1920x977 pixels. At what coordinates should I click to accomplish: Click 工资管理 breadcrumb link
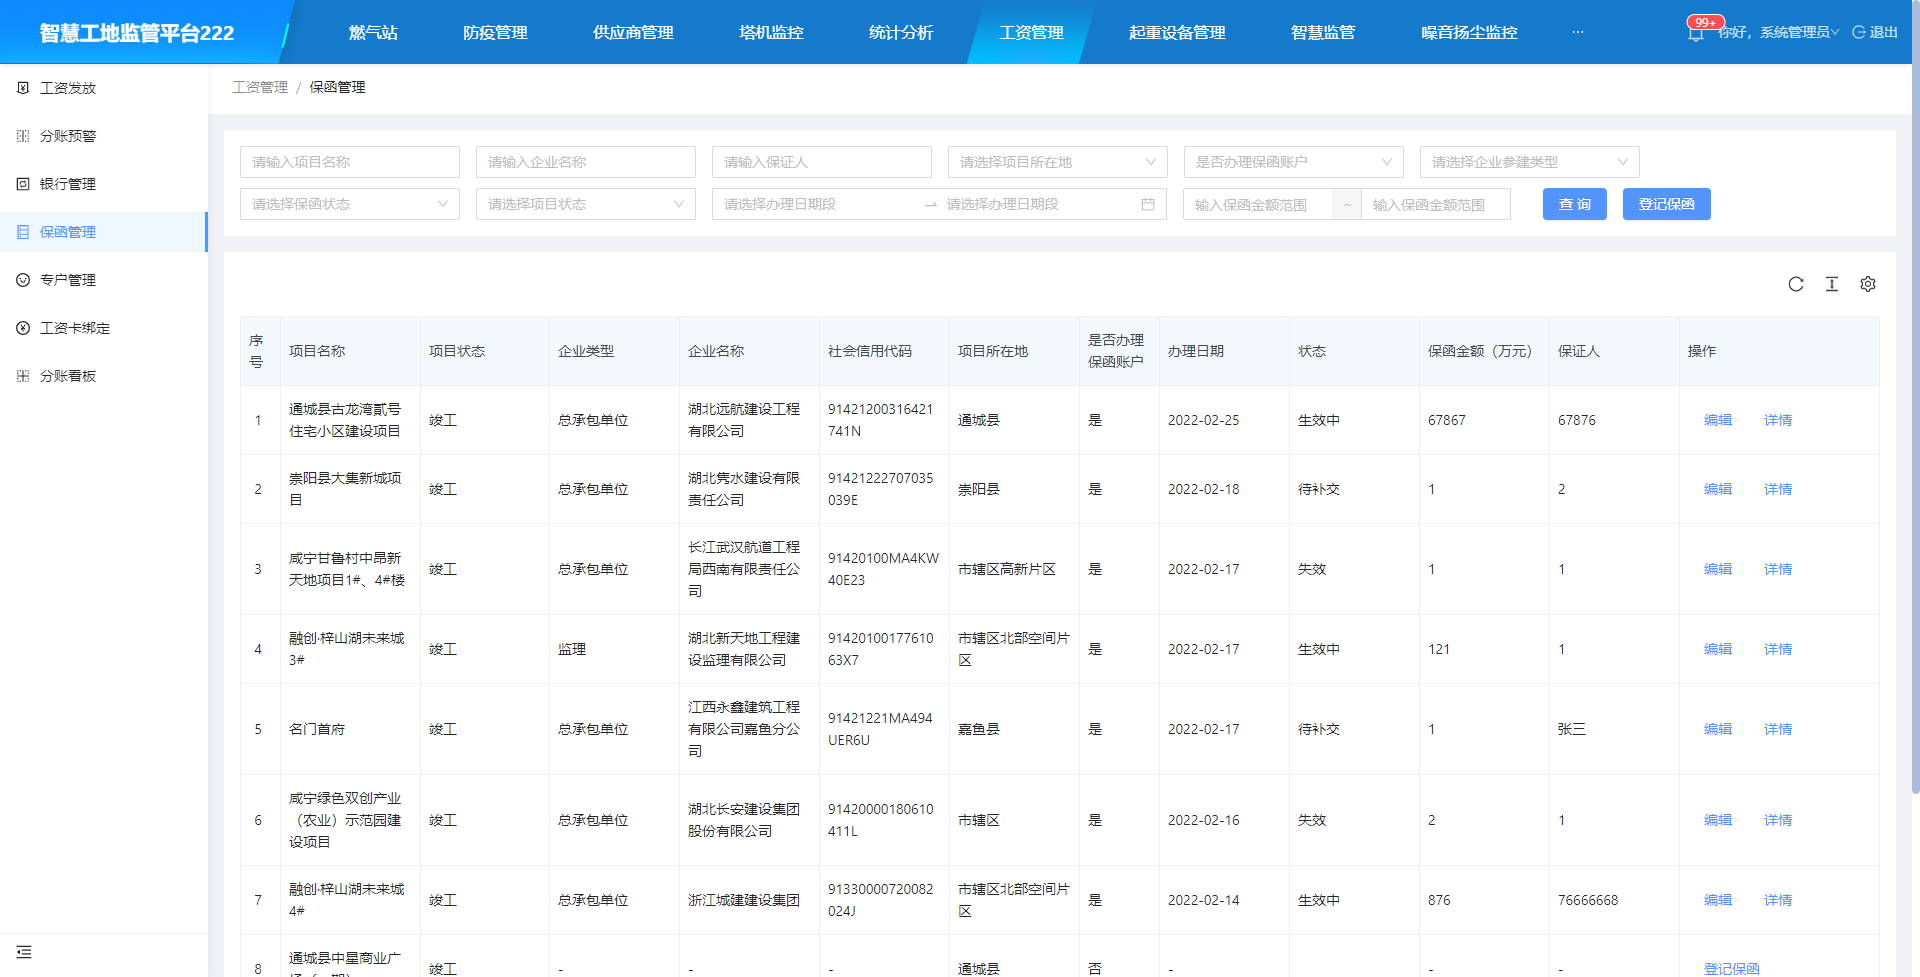pyautogui.click(x=260, y=87)
